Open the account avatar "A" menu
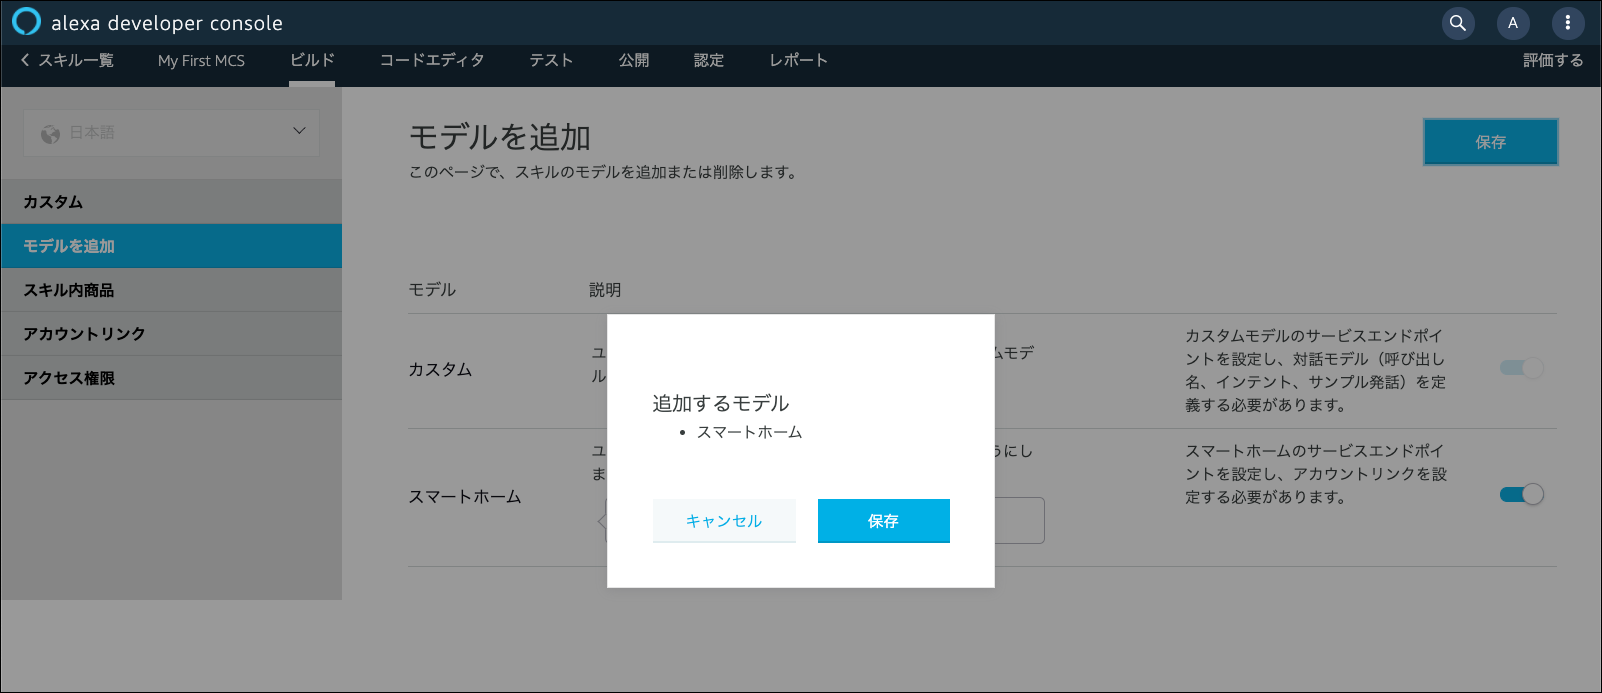This screenshot has height=693, width=1602. tap(1513, 23)
